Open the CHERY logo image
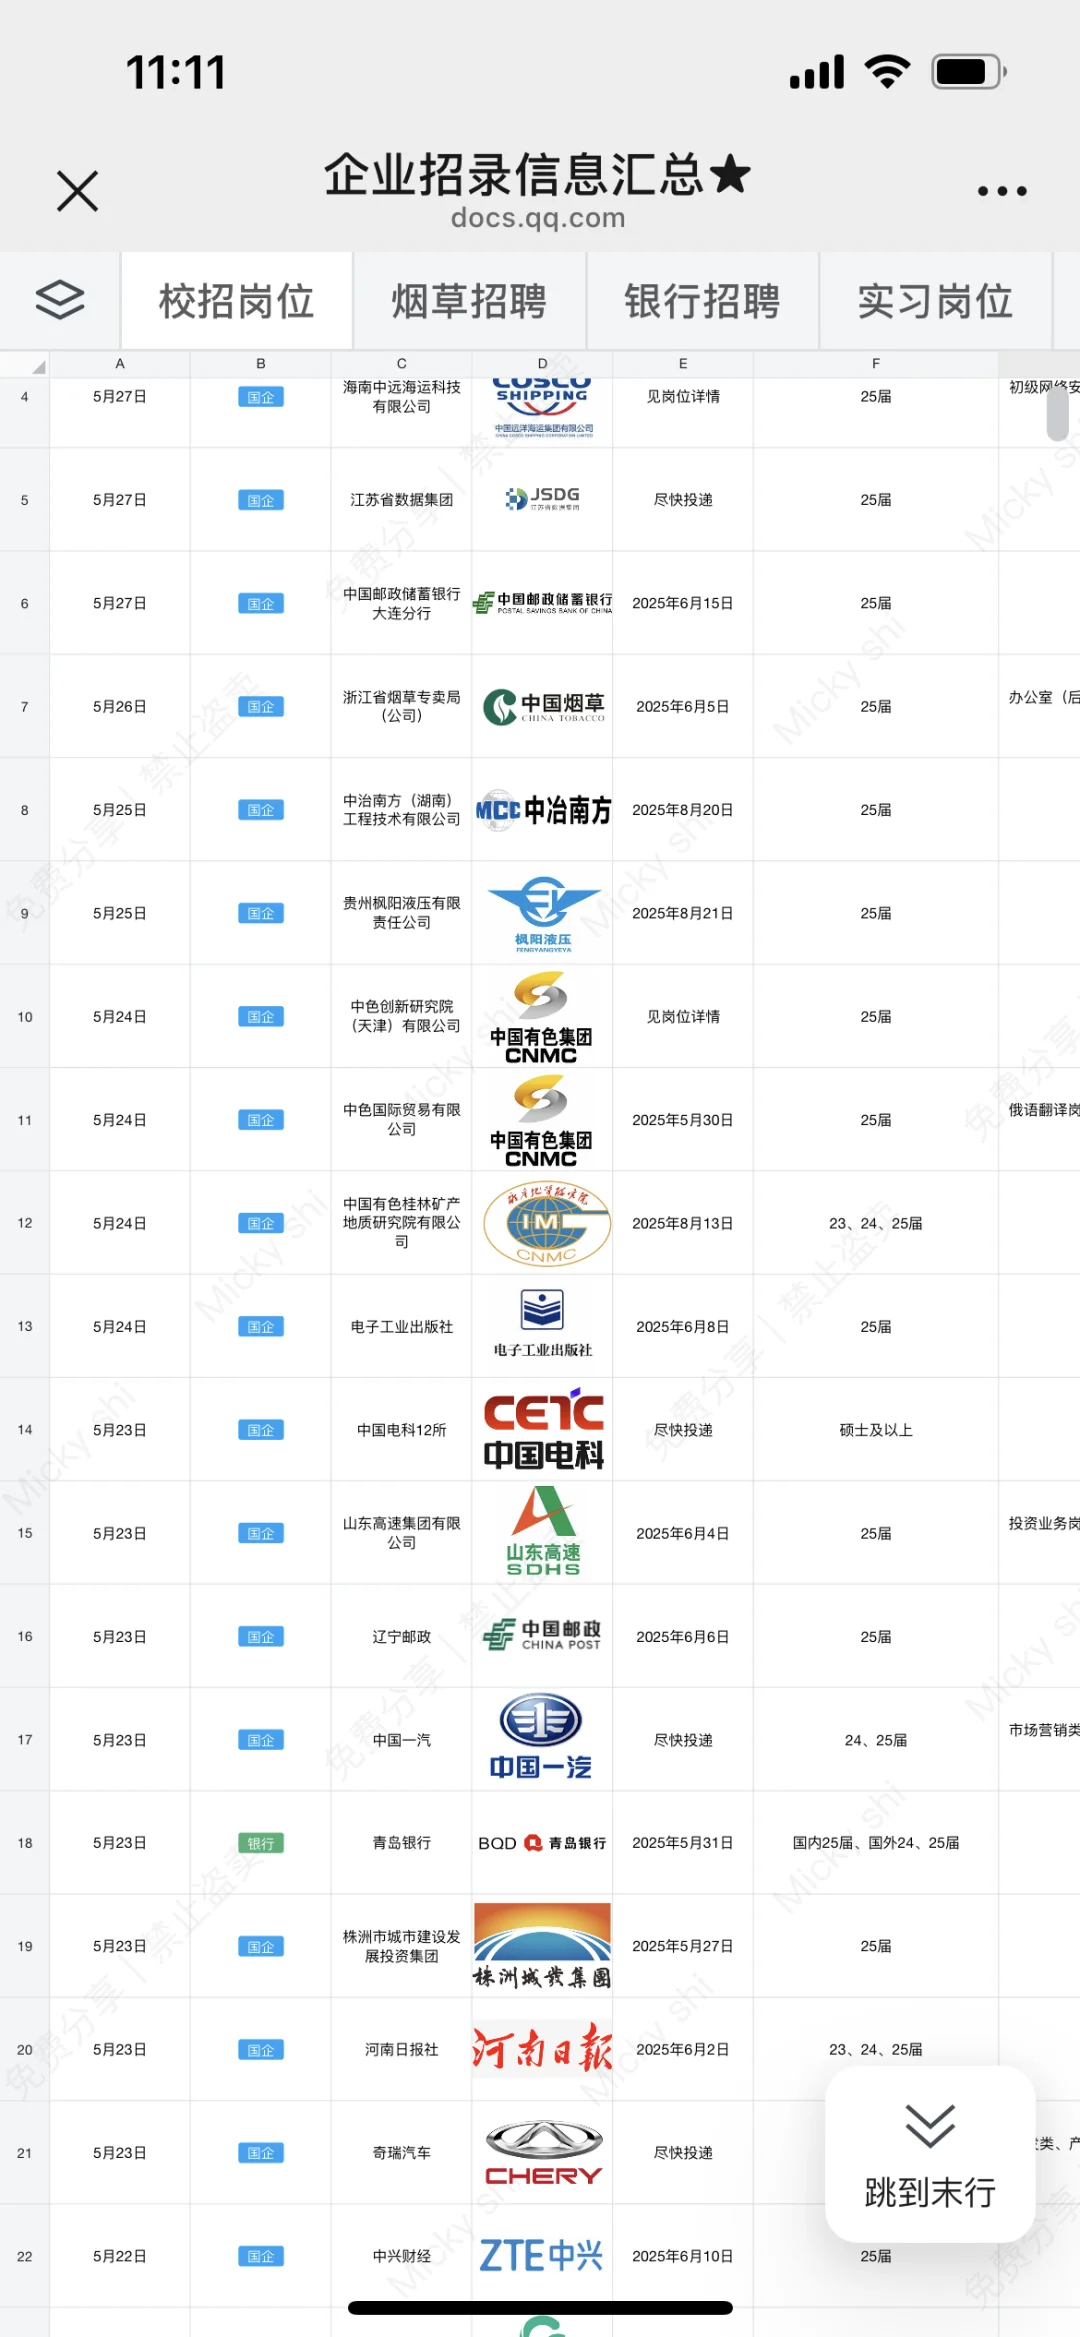The width and height of the screenshot is (1080, 2337). [x=544, y=2152]
